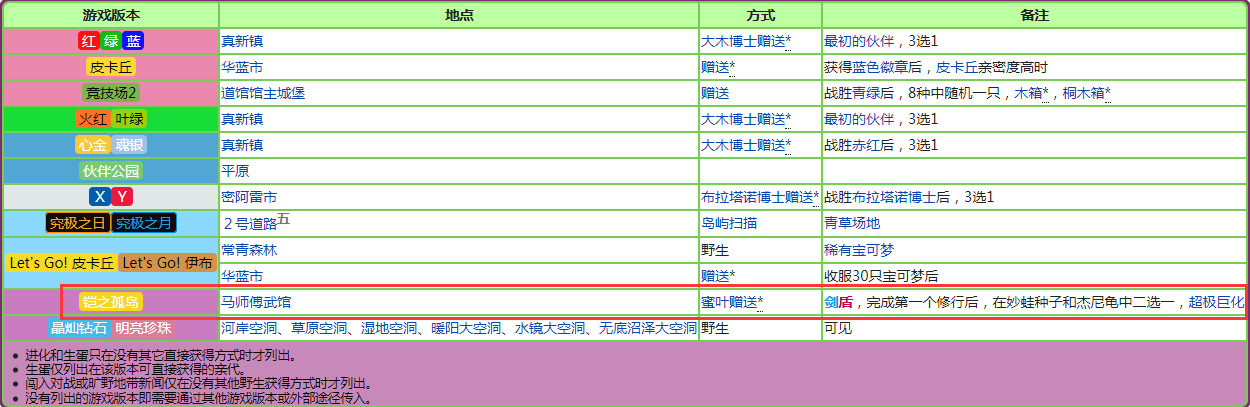Viewport: 1250px width, 407px height.
Task: Click the 伙伴公园 badge
Action: 111,171
